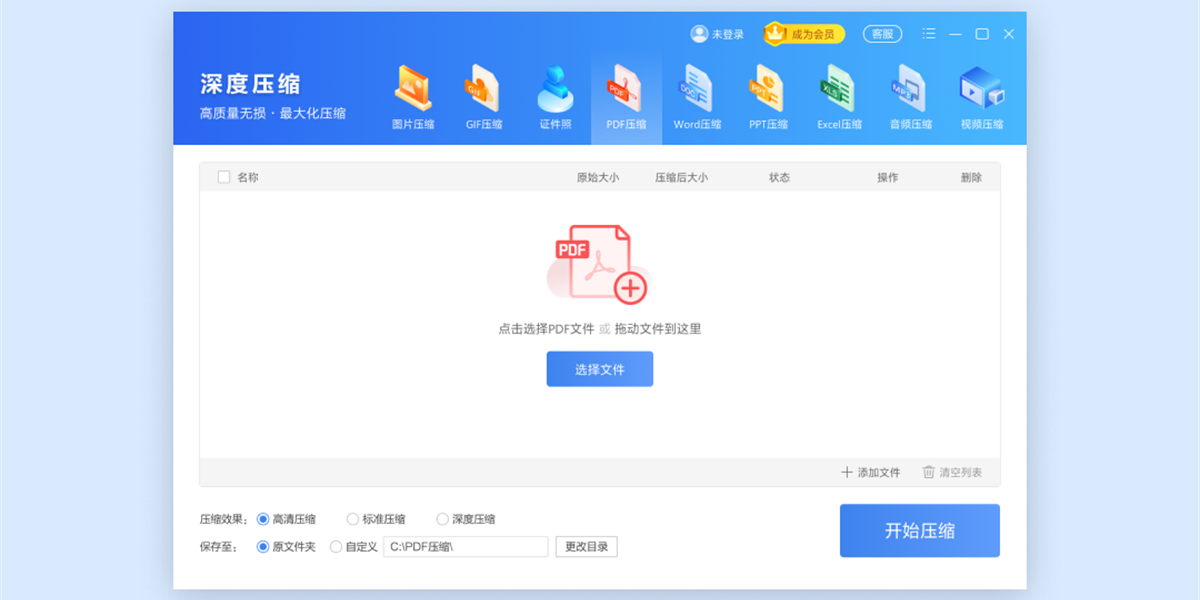Close the 深度压缩 window
The width and height of the screenshot is (1200, 600).
1009,34
